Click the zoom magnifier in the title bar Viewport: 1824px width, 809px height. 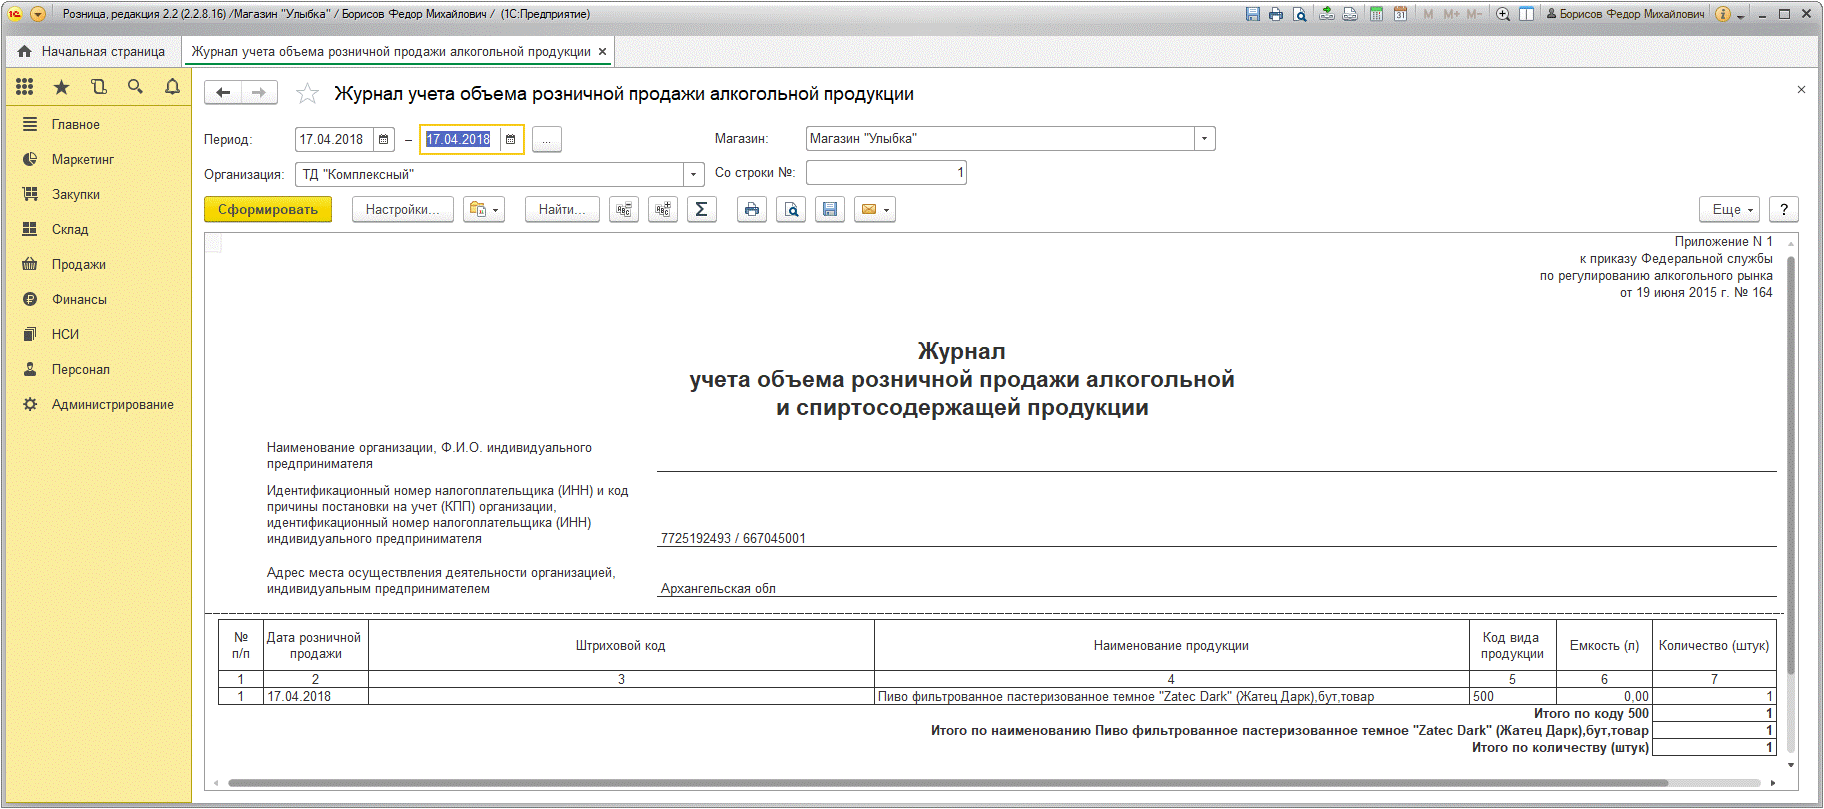(x=1503, y=14)
